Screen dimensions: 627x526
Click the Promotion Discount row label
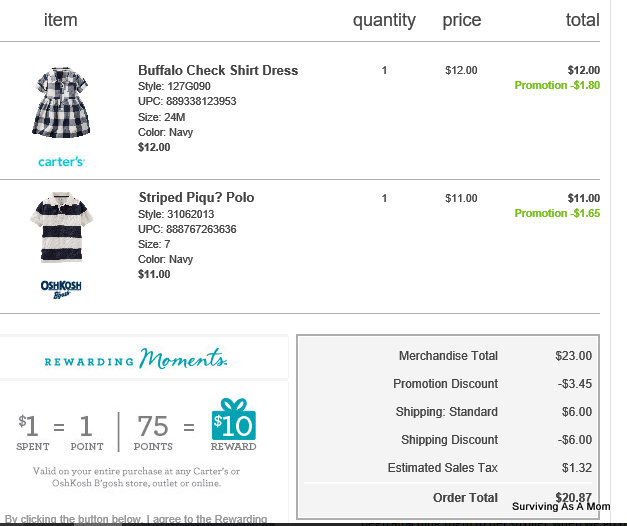click(445, 384)
